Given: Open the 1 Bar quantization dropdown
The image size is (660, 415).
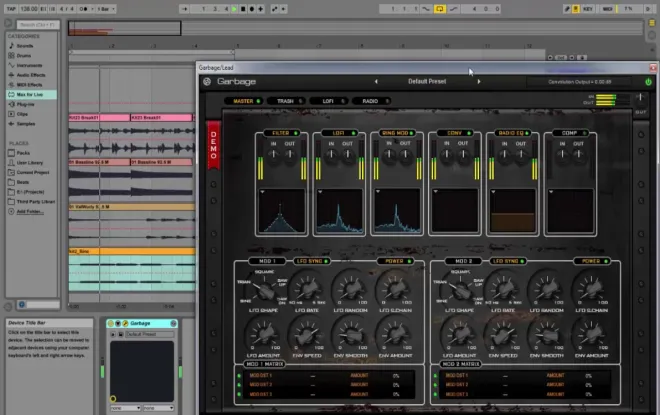Looking at the screenshot, I should (x=106, y=9).
